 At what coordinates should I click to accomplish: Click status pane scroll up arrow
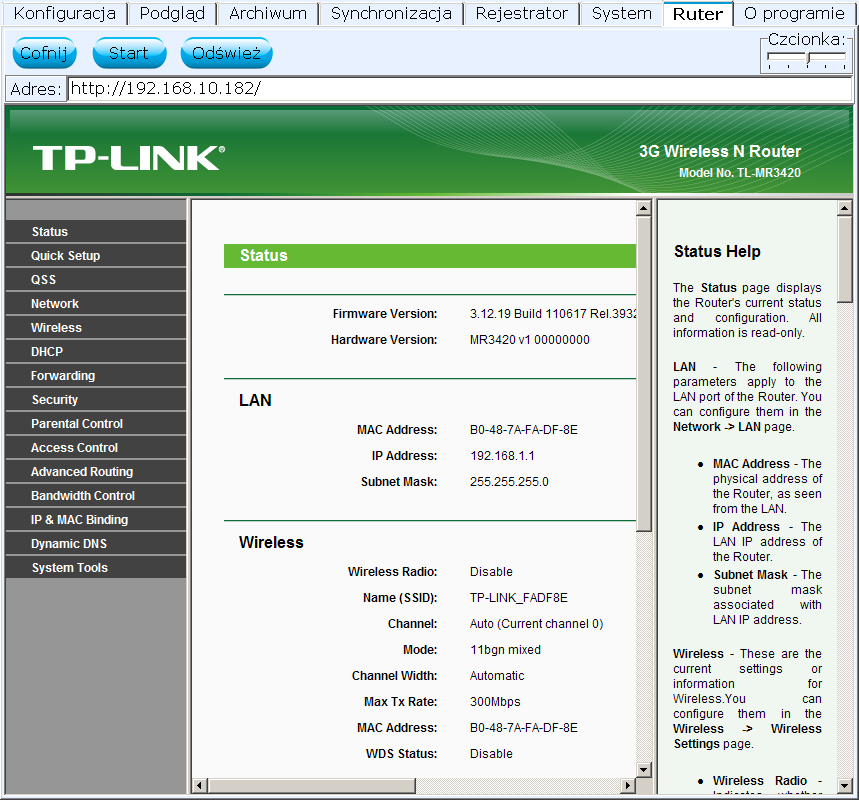pos(644,208)
